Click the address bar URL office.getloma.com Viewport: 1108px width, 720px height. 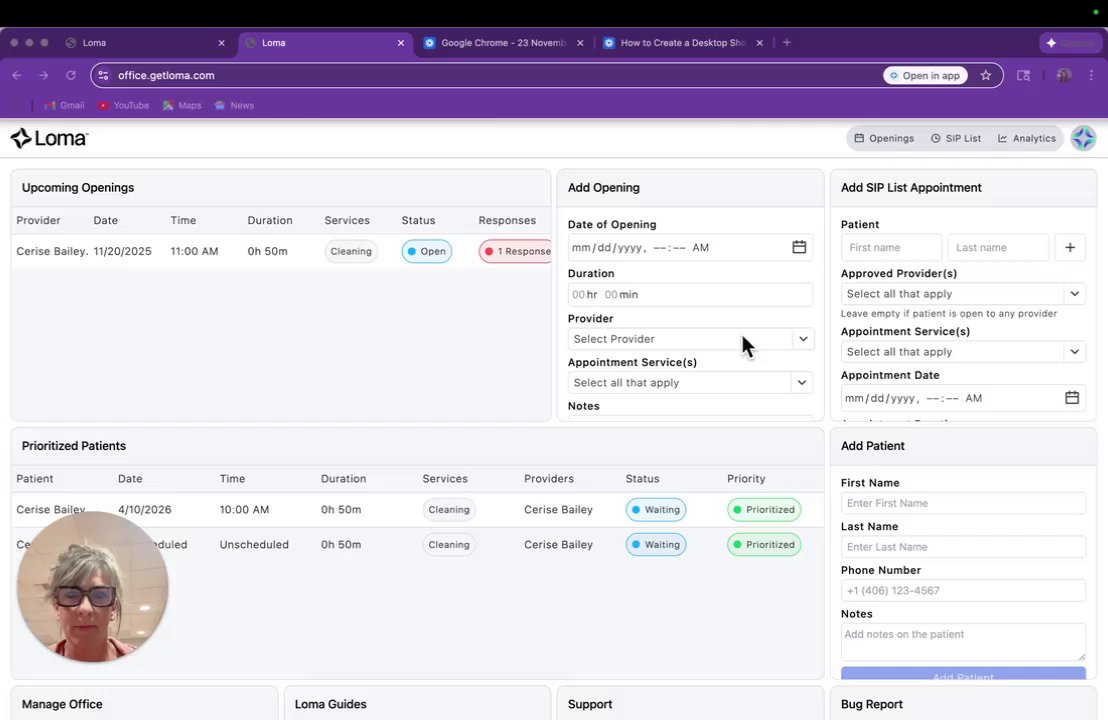click(166, 76)
